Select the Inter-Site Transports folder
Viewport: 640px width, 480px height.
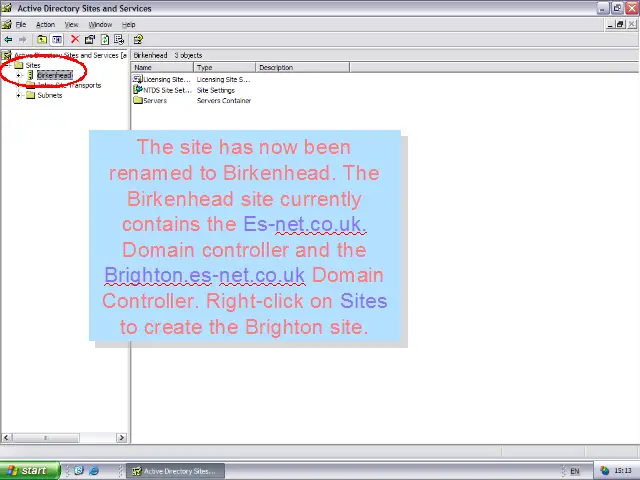69,85
